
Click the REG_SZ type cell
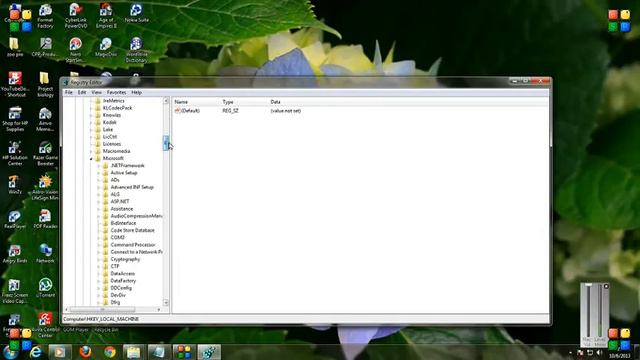pos(230,111)
